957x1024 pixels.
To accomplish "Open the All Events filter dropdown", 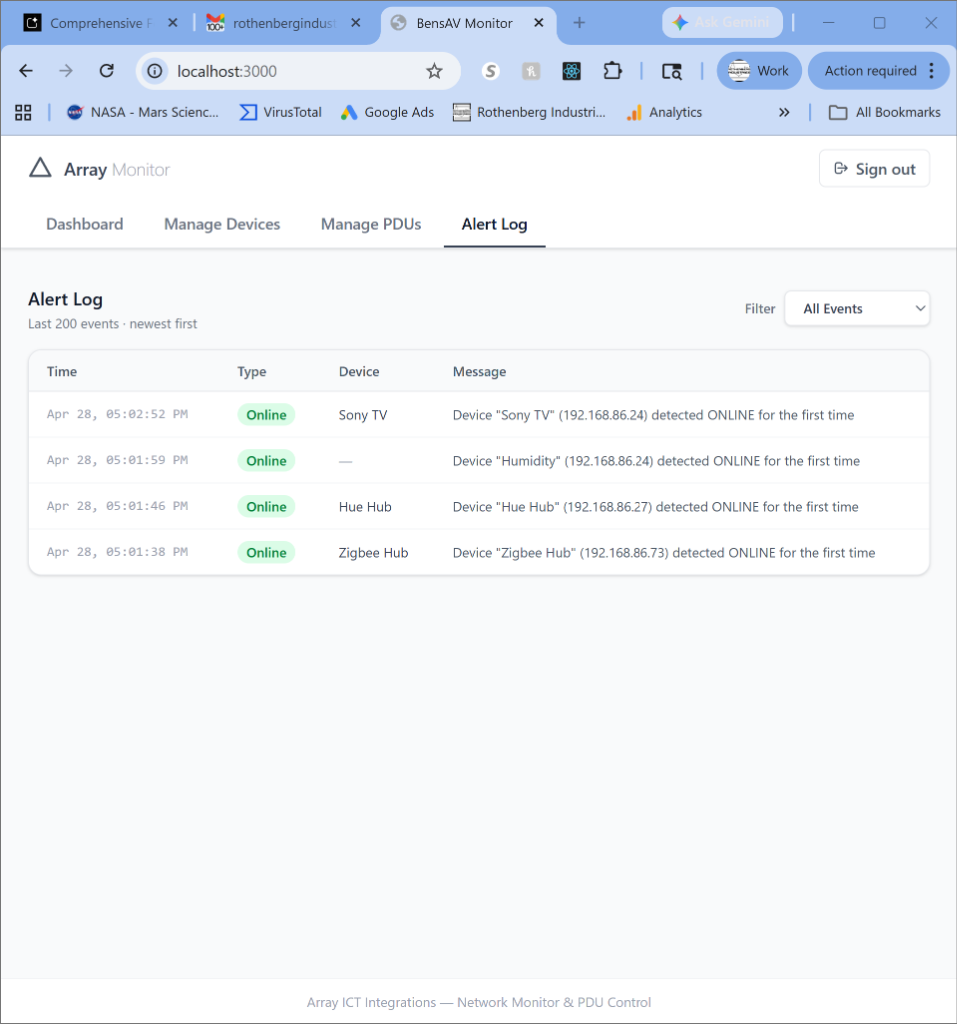I will tap(857, 308).
